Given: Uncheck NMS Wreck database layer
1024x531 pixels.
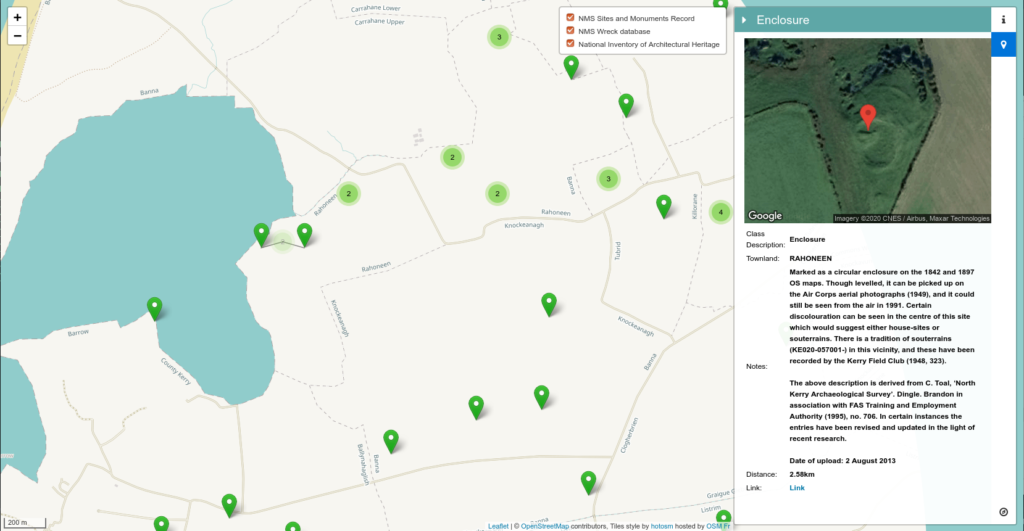Looking at the screenshot, I should (570, 31).
